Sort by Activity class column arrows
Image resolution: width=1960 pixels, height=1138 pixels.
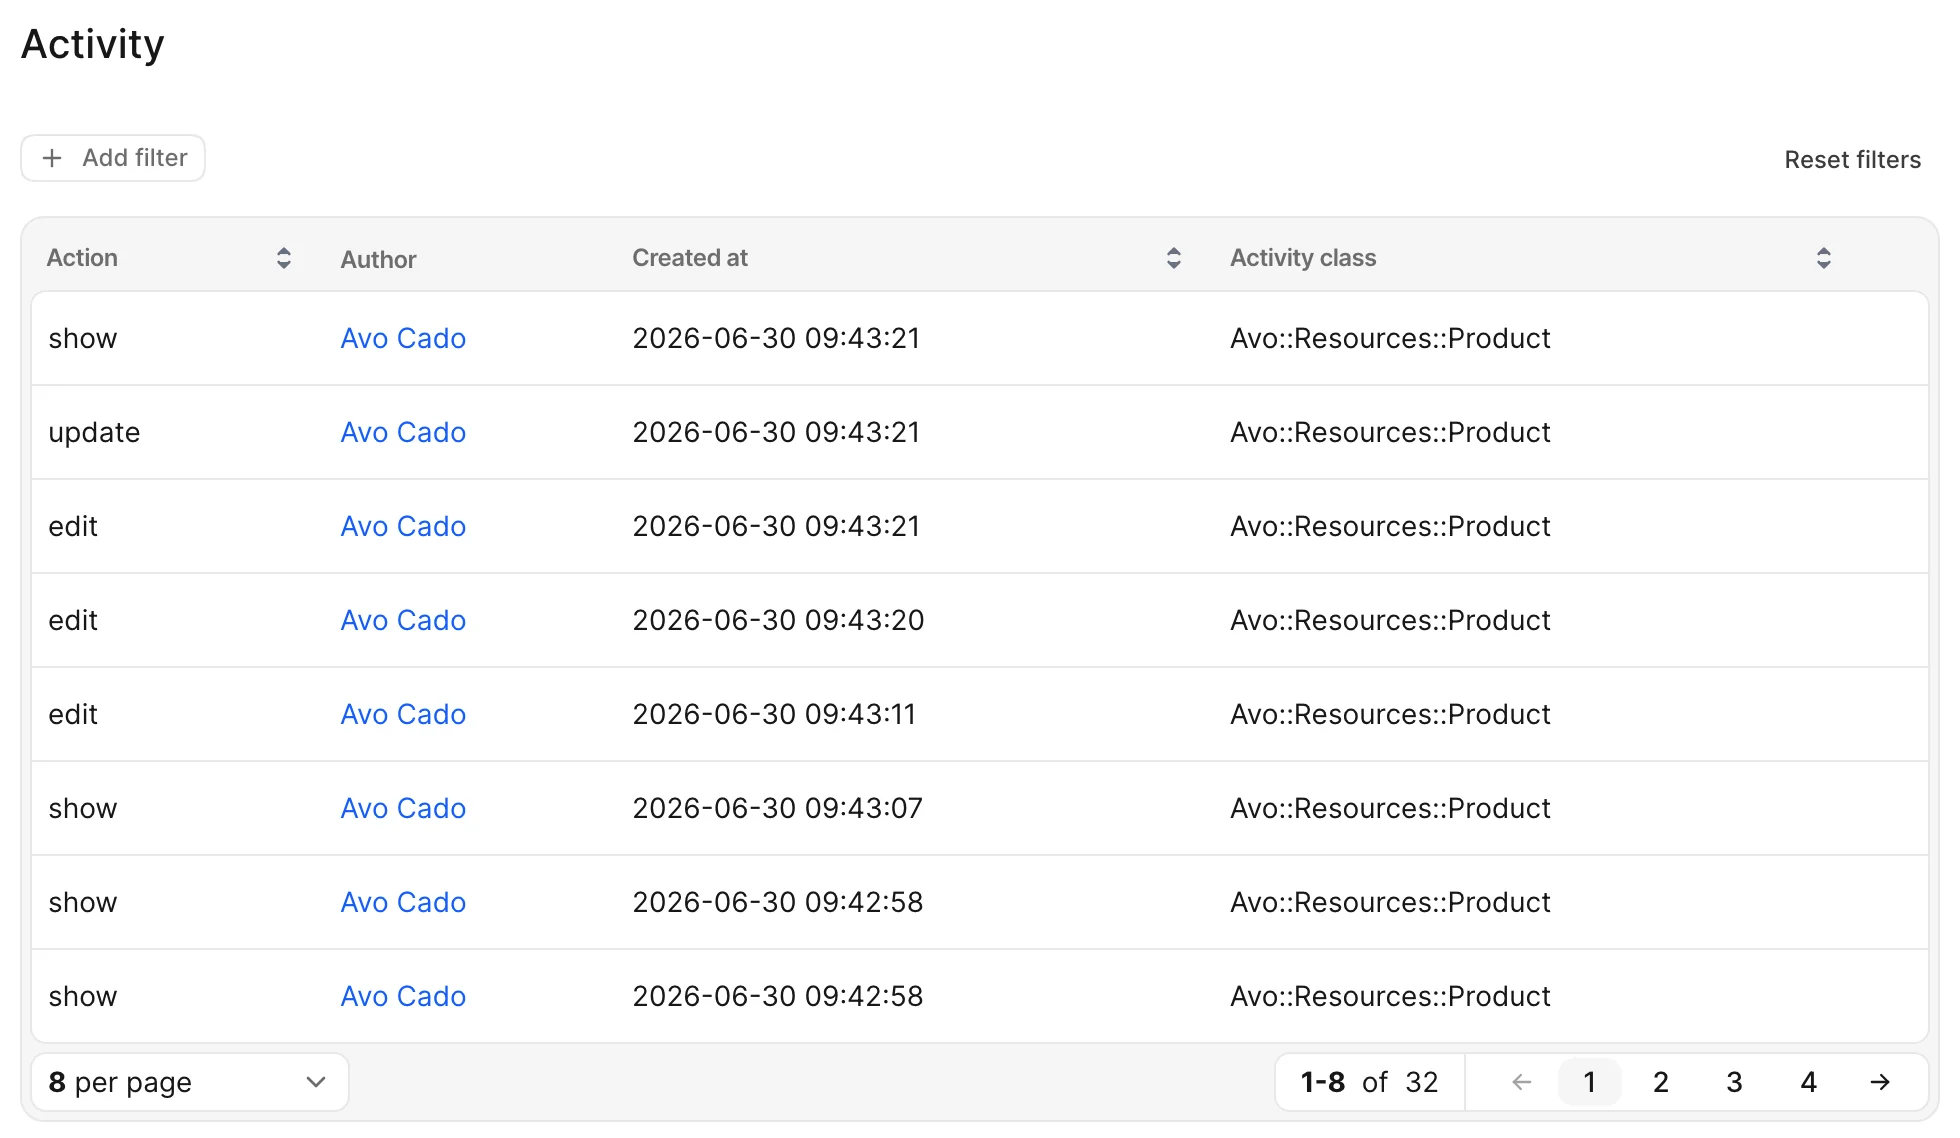(1824, 258)
